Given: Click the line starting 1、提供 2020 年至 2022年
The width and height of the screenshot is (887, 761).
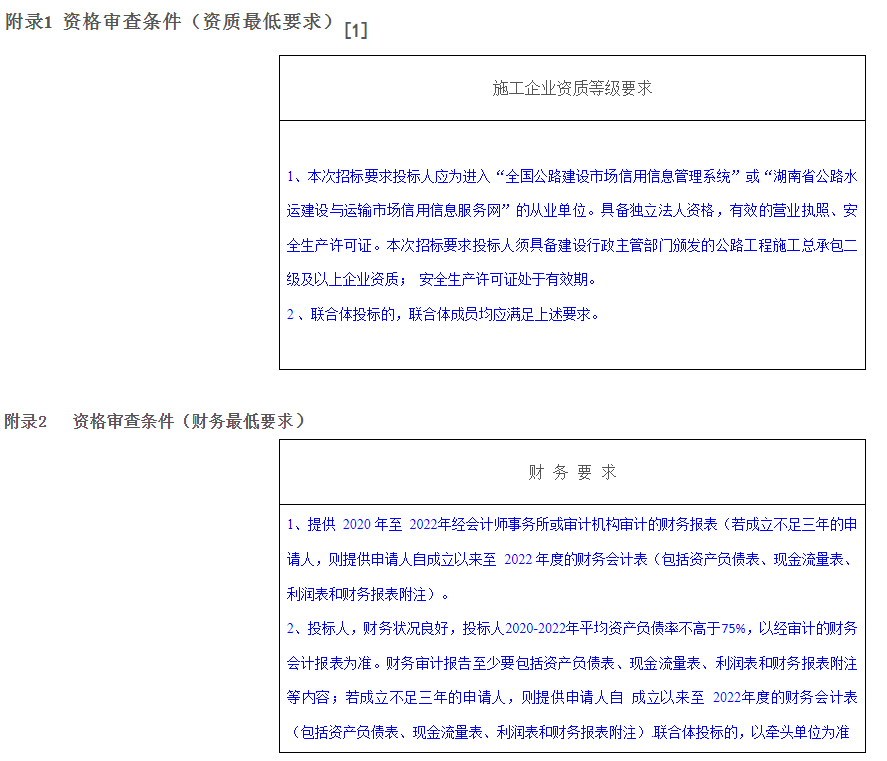Looking at the screenshot, I should pos(572,524).
